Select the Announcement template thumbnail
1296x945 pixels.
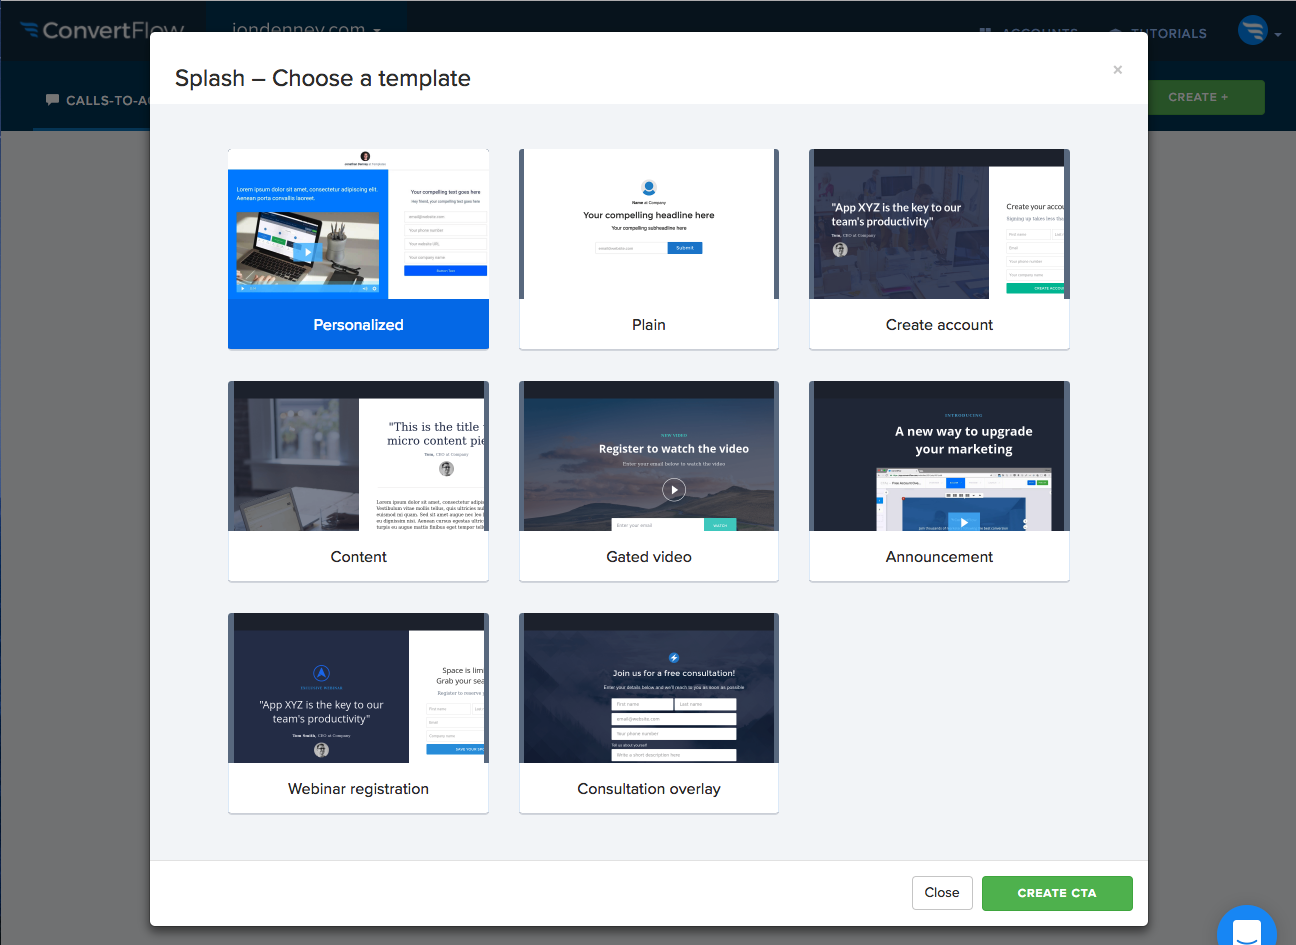(x=939, y=456)
